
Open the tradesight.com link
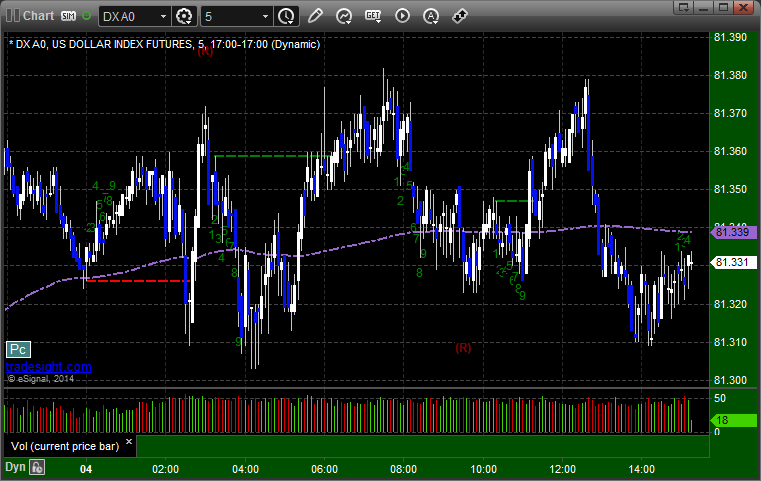click(49, 367)
